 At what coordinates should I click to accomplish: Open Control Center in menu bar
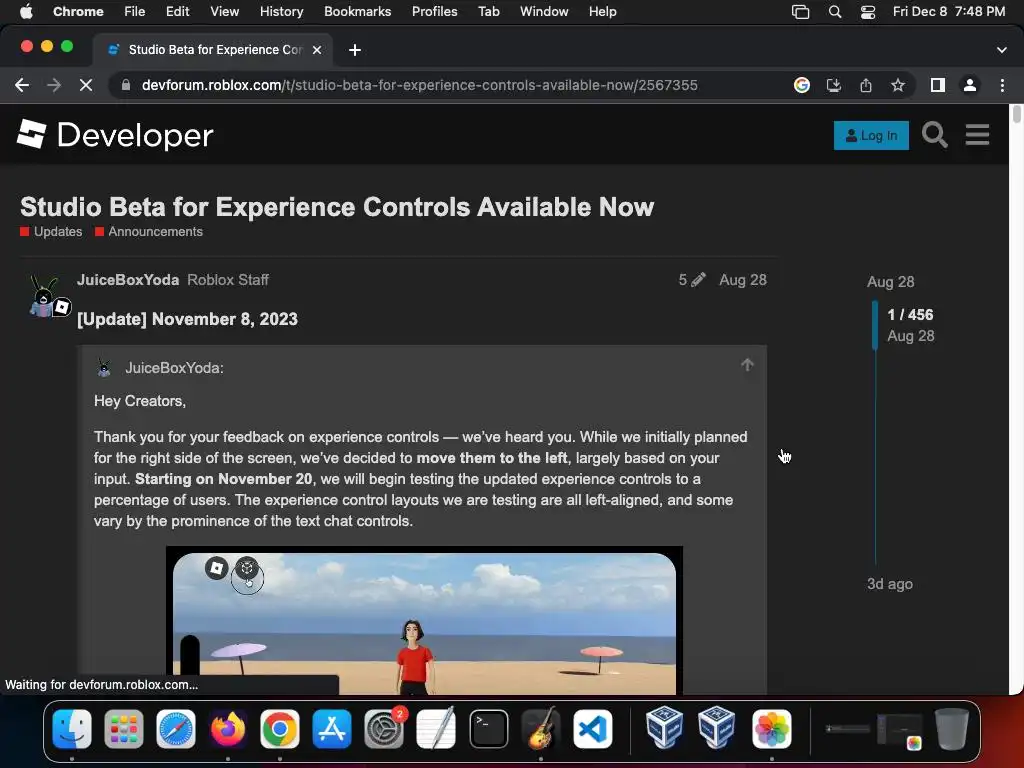click(868, 11)
